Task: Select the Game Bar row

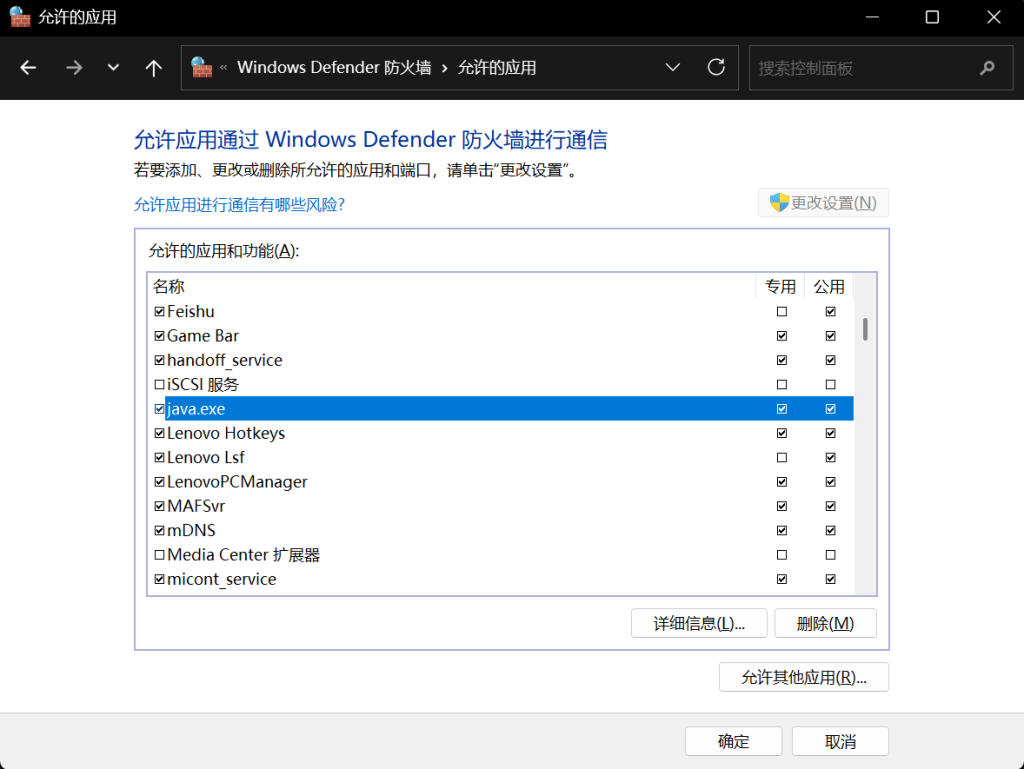Action: click(501, 336)
